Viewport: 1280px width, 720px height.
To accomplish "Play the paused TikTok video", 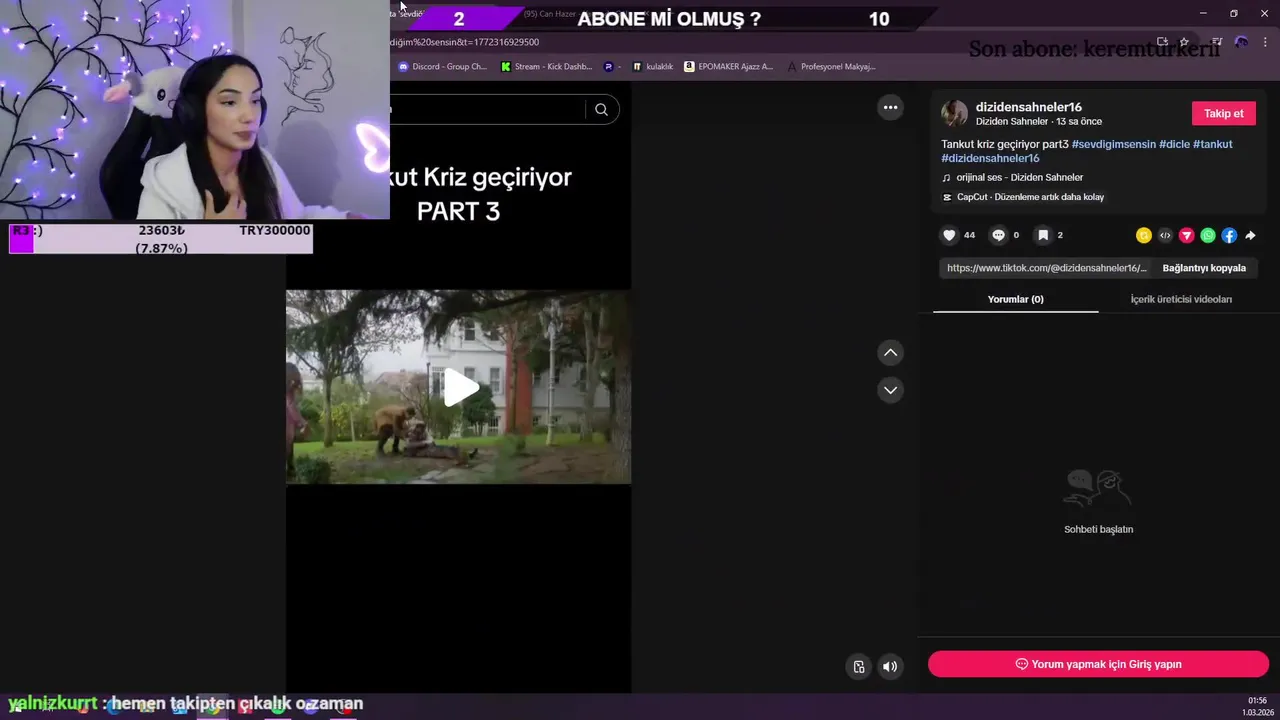I will click(459, 387).
